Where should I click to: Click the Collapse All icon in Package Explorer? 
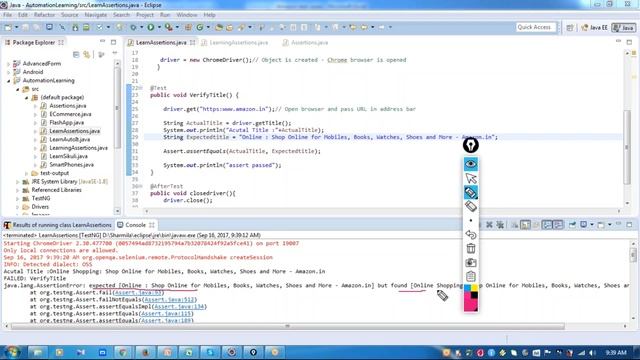76,54
